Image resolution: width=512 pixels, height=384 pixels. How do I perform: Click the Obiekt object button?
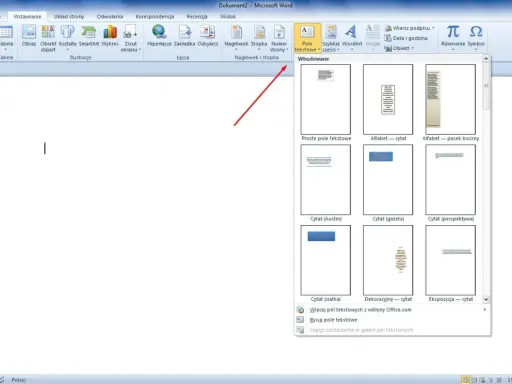[397, 48]
